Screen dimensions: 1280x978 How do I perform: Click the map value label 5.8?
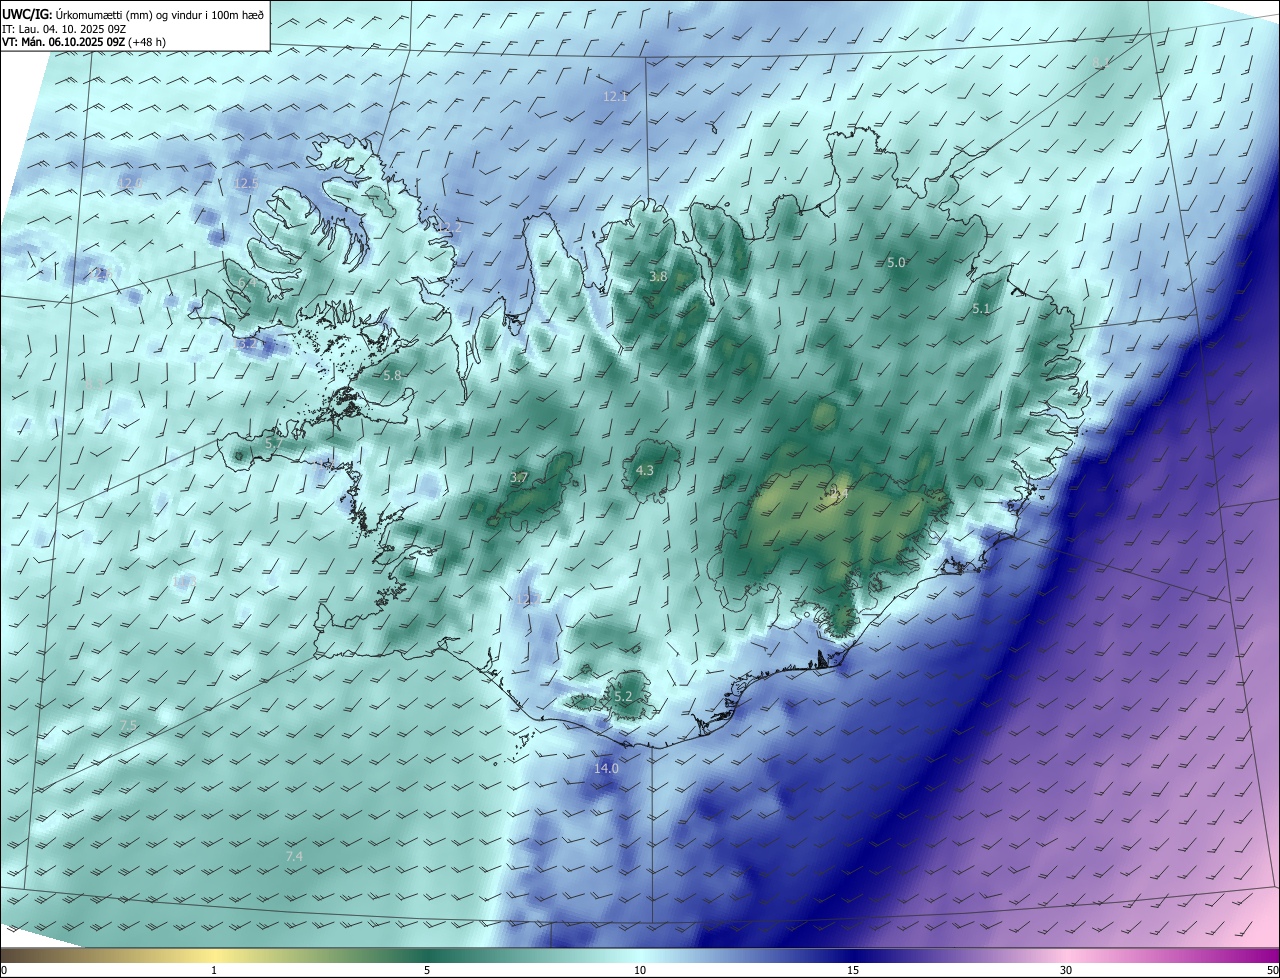coord(392,376)
